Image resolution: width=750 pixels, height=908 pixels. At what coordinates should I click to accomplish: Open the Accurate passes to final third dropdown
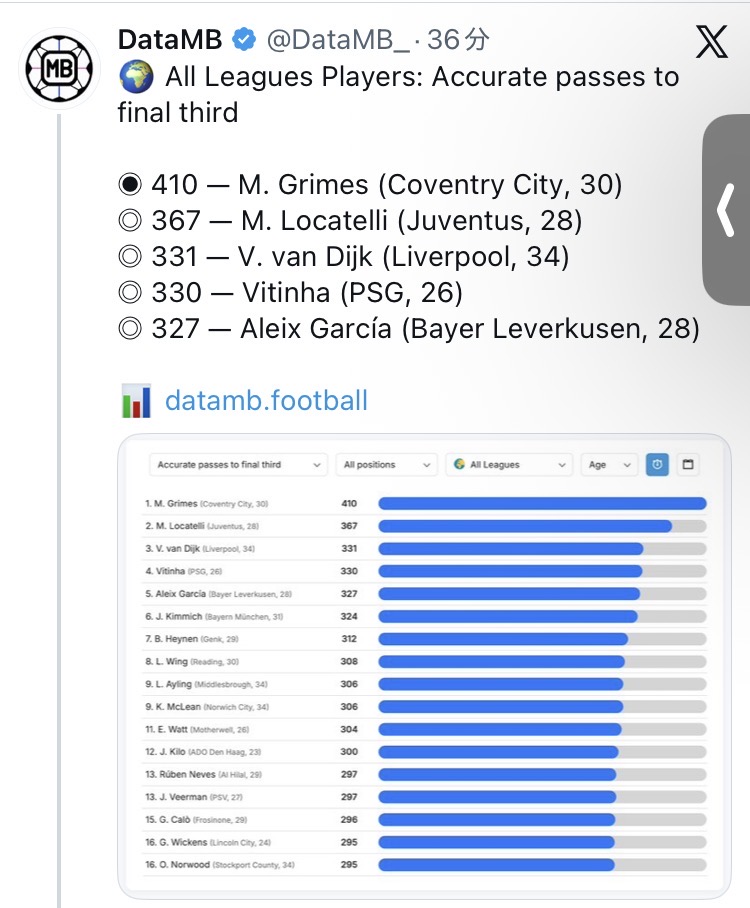[239, 465]
